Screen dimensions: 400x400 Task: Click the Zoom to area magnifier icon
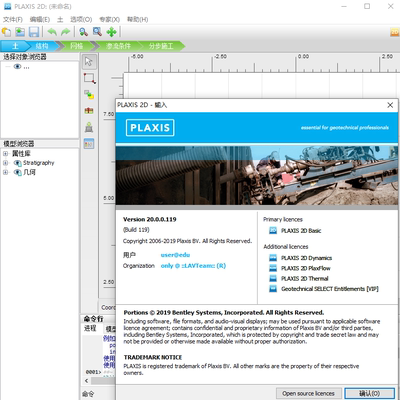tap(97, 32)
